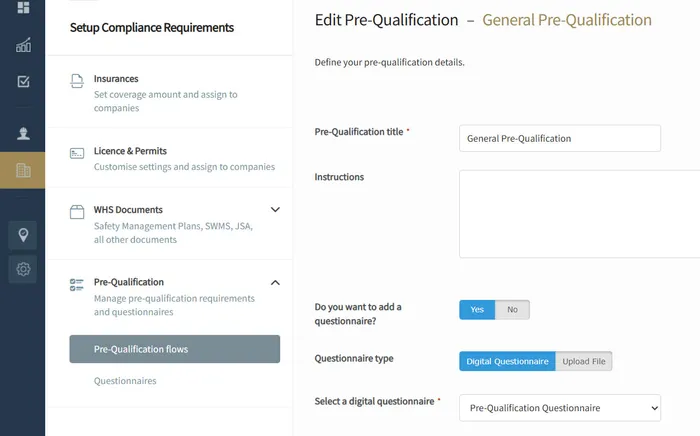
Task: Collapse the Pre-Qualification section chevron
Action: [x=275, y=283]
